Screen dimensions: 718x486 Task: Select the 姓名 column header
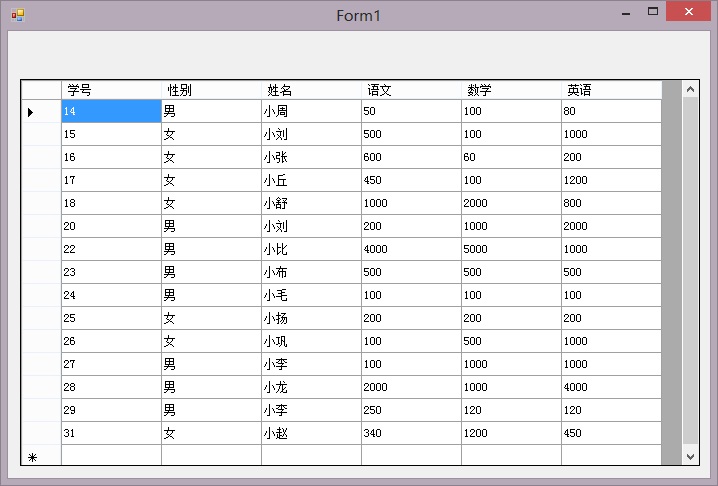[311, 90]
